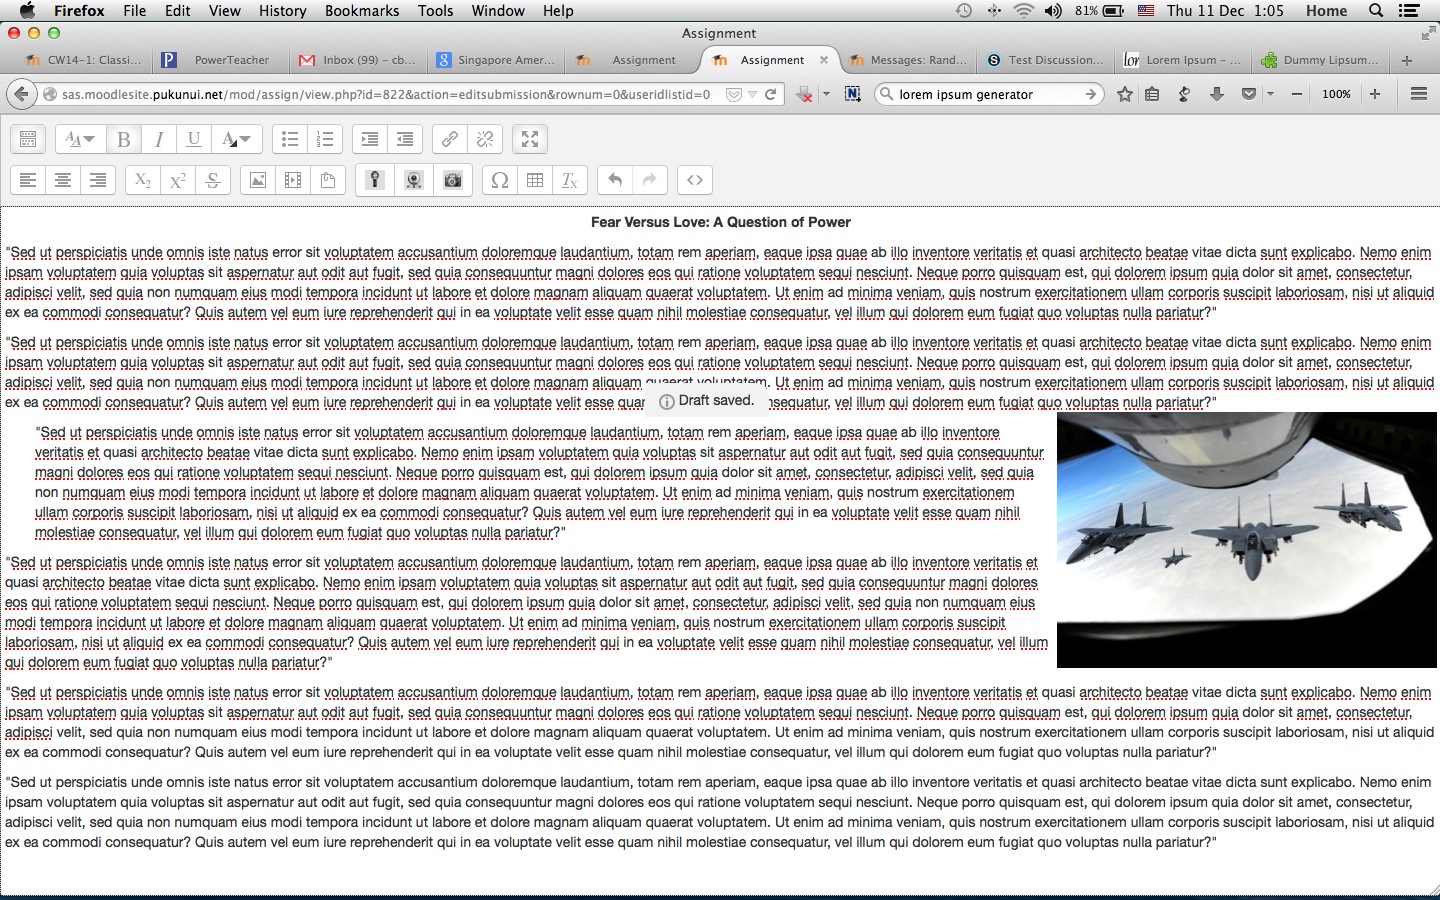Screen dimensions: 1440x900
Task: Click the record audio microphone icon
Action: [374, 180]
